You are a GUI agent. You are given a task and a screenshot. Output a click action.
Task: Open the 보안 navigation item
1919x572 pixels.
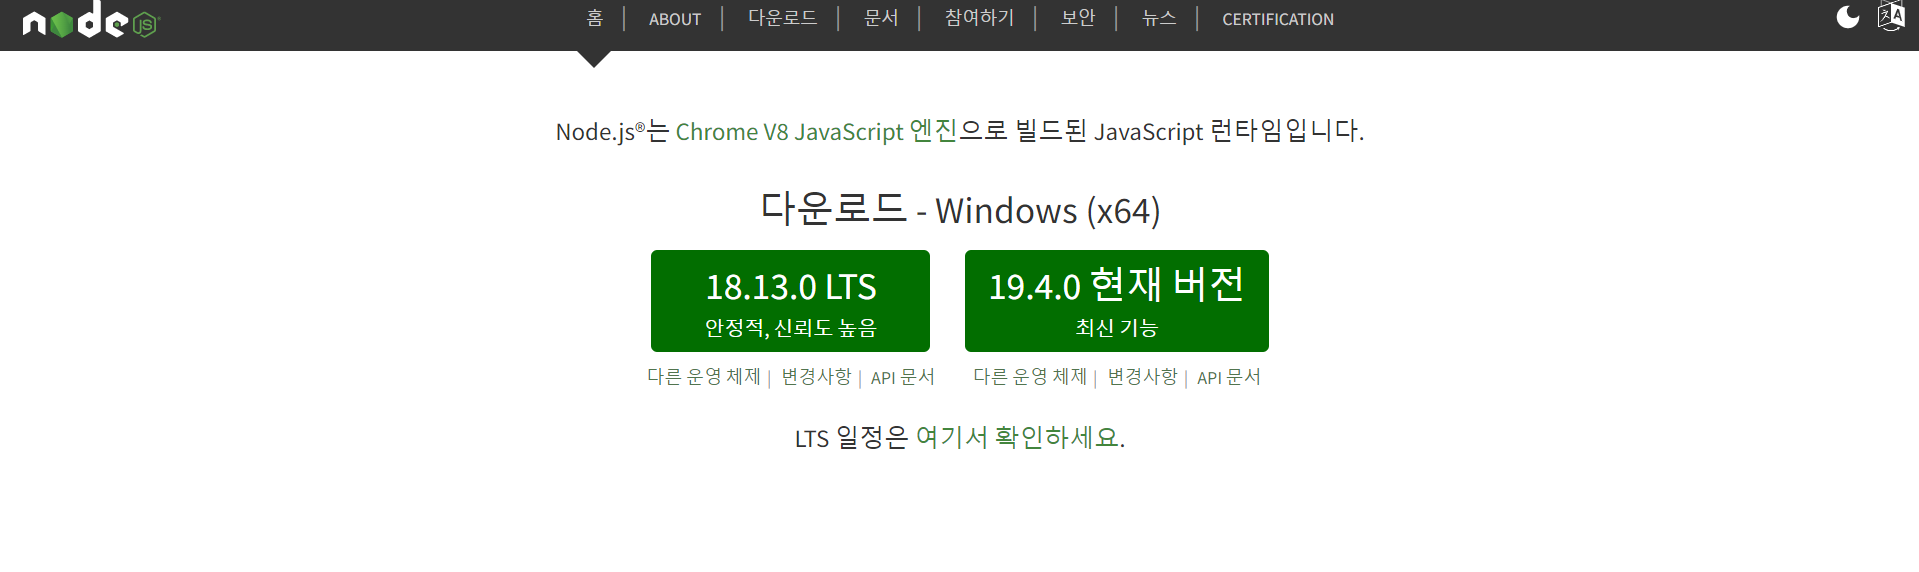pos(1078,18)
